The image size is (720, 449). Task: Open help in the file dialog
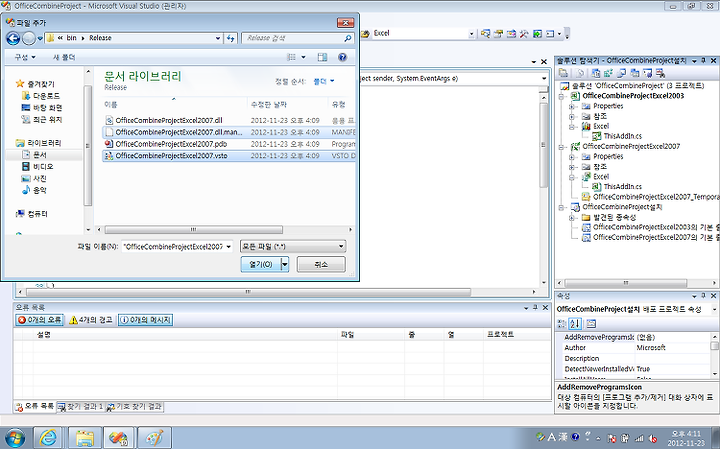click(342, 57)
